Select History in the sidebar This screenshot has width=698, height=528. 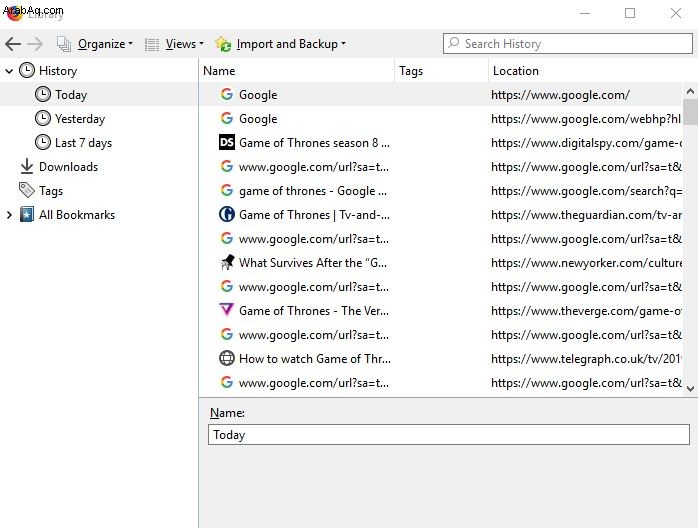tap(58, 71)
